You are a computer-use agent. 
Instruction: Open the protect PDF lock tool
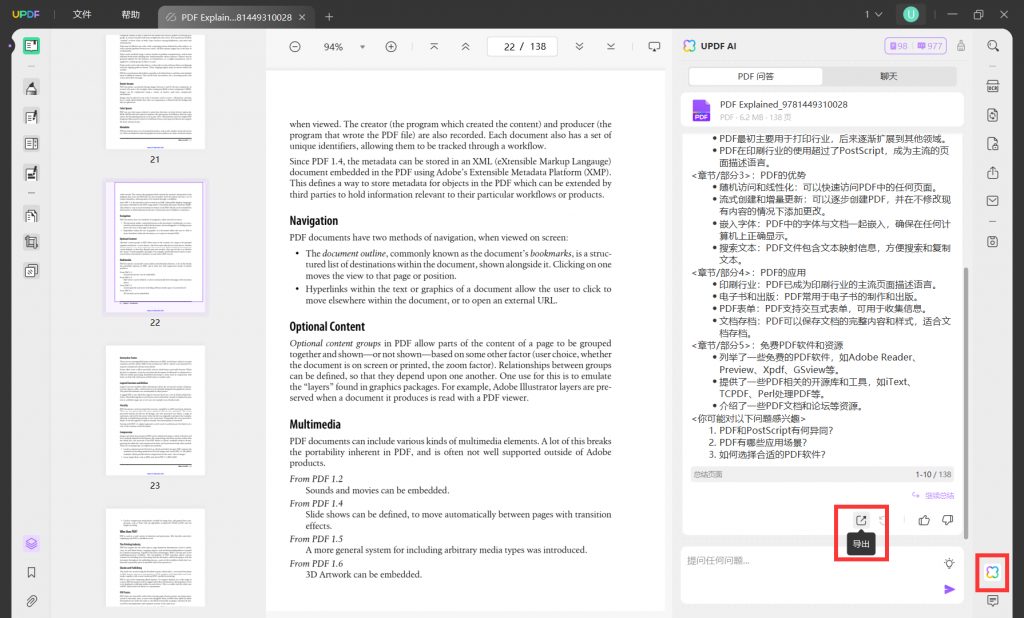[993, 144]
